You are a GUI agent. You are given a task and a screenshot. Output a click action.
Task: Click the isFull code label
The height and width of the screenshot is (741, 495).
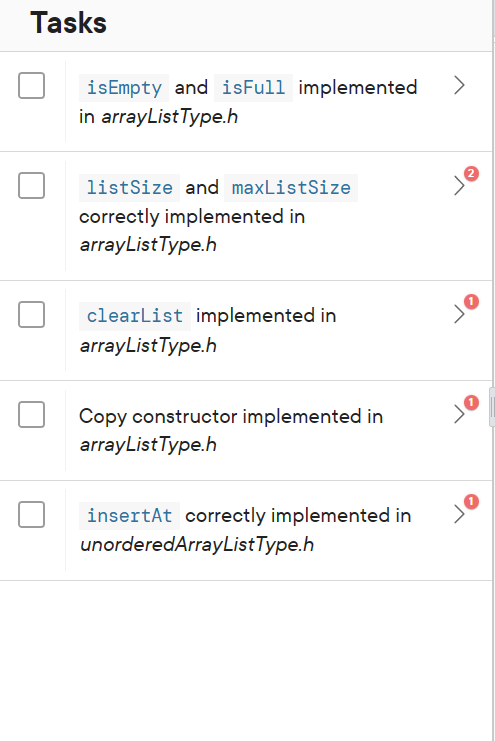tap(253, 88)
